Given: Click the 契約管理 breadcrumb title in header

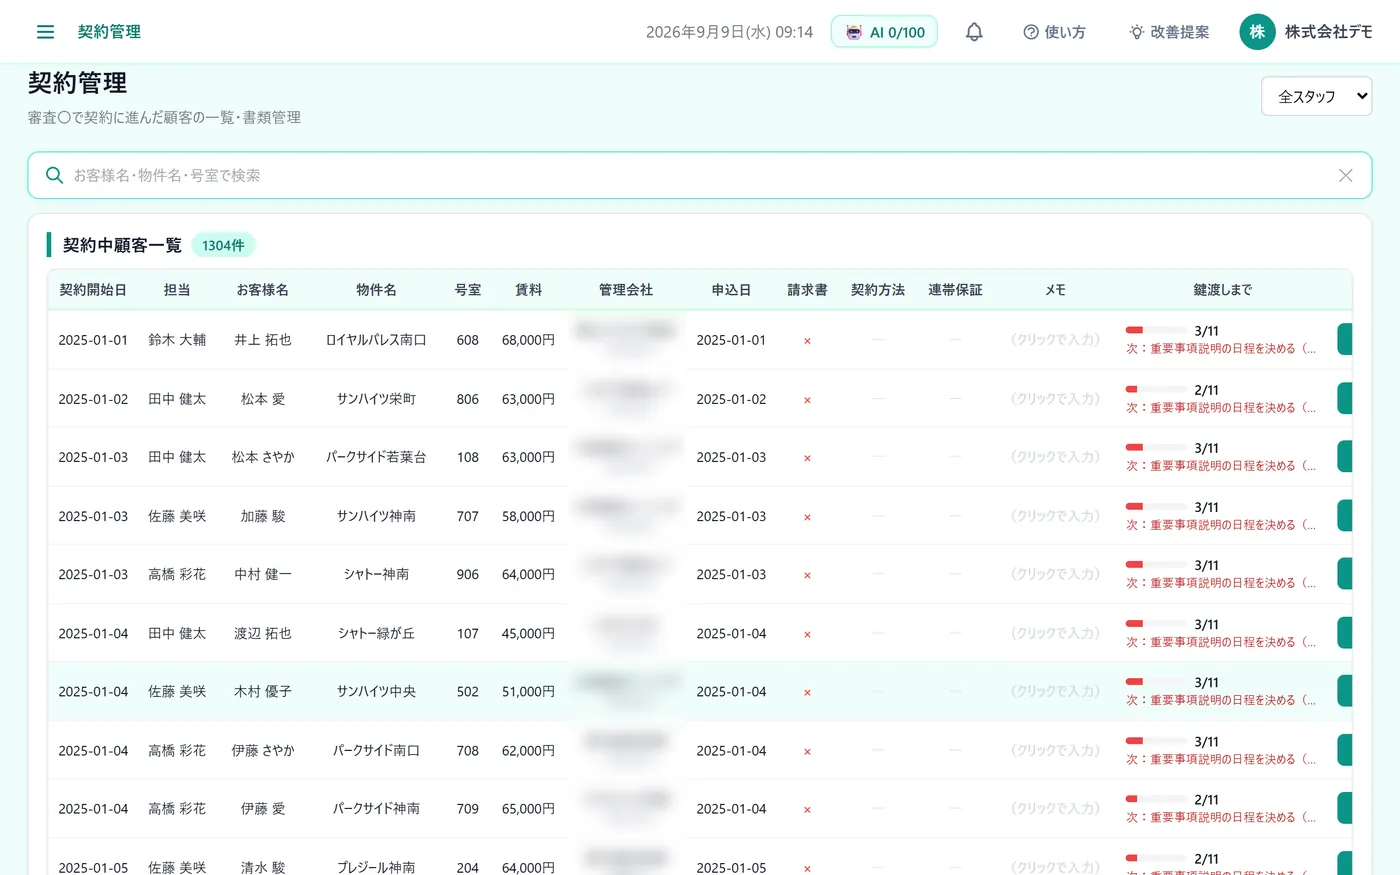Looking at the screenshot, I should [109, 32].
